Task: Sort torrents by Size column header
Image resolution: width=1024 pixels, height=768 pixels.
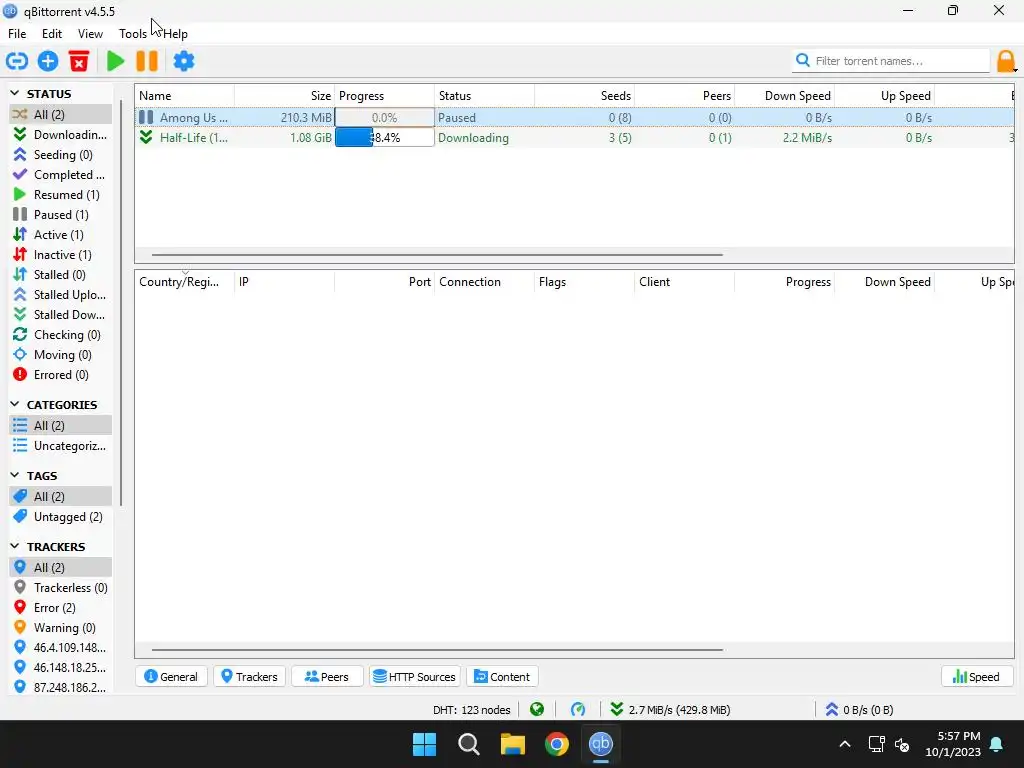Action: tap(285, 96)
